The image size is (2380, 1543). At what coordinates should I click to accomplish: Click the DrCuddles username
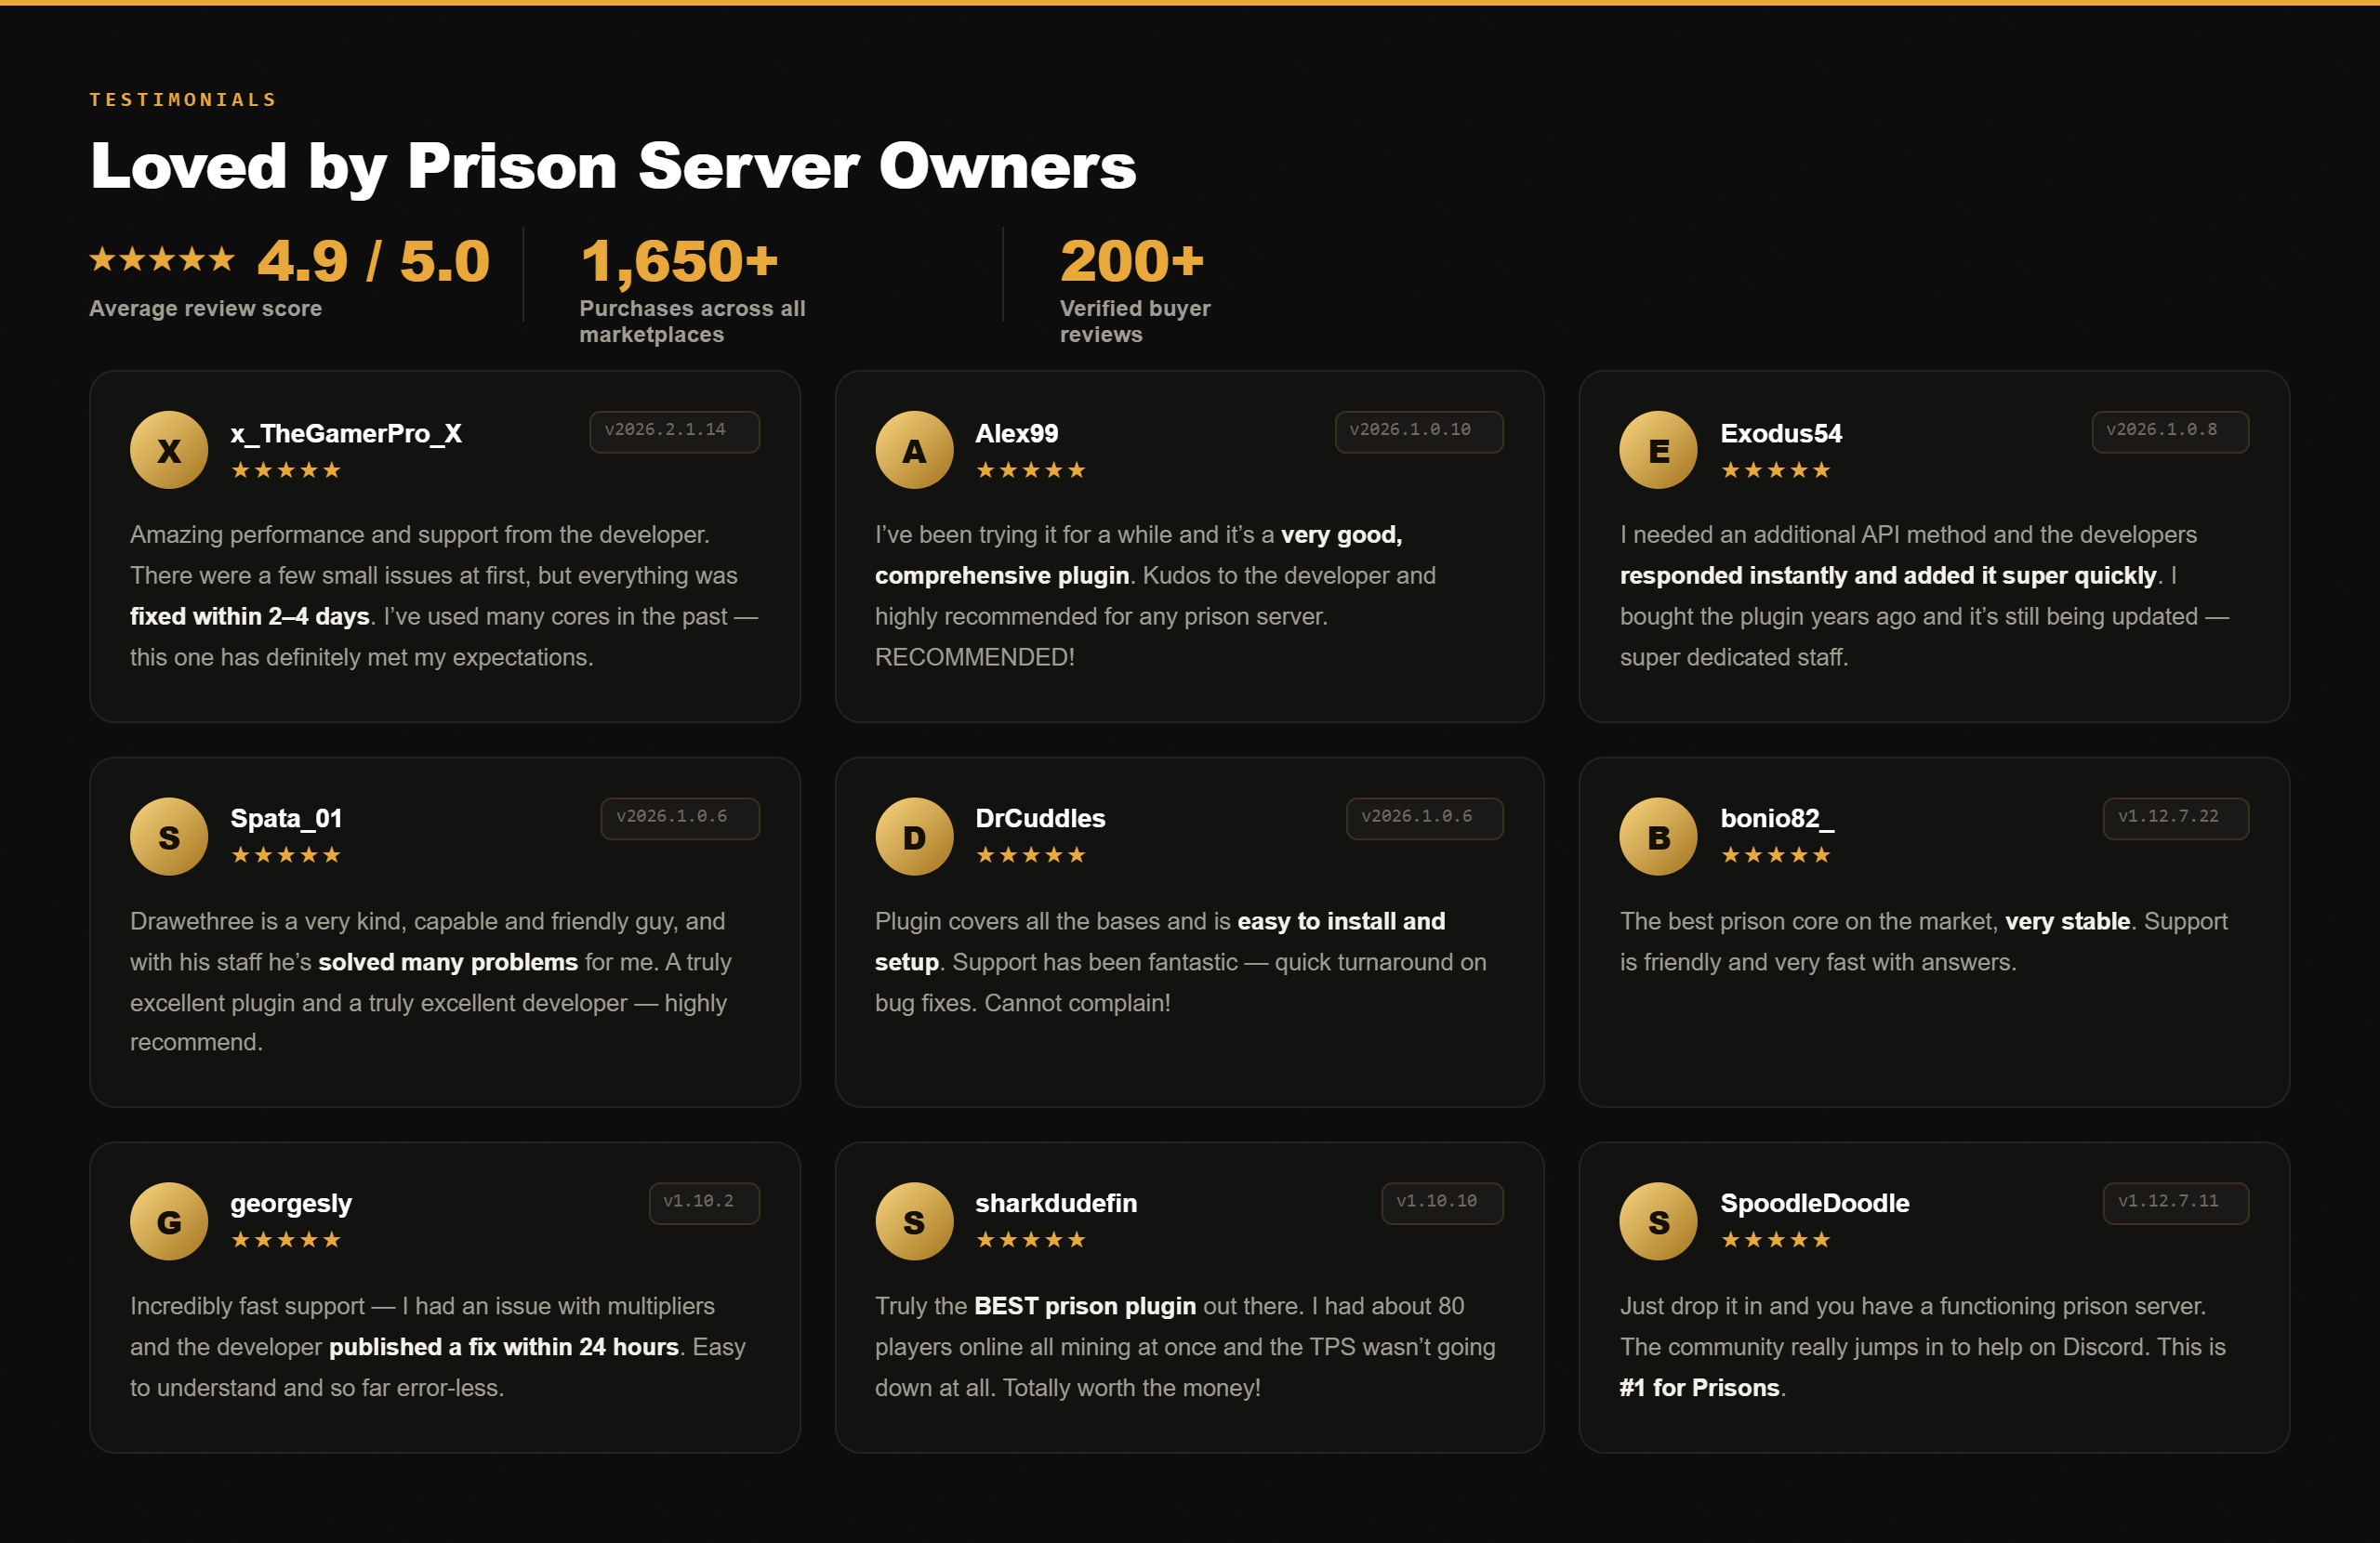pos(1040,818)
